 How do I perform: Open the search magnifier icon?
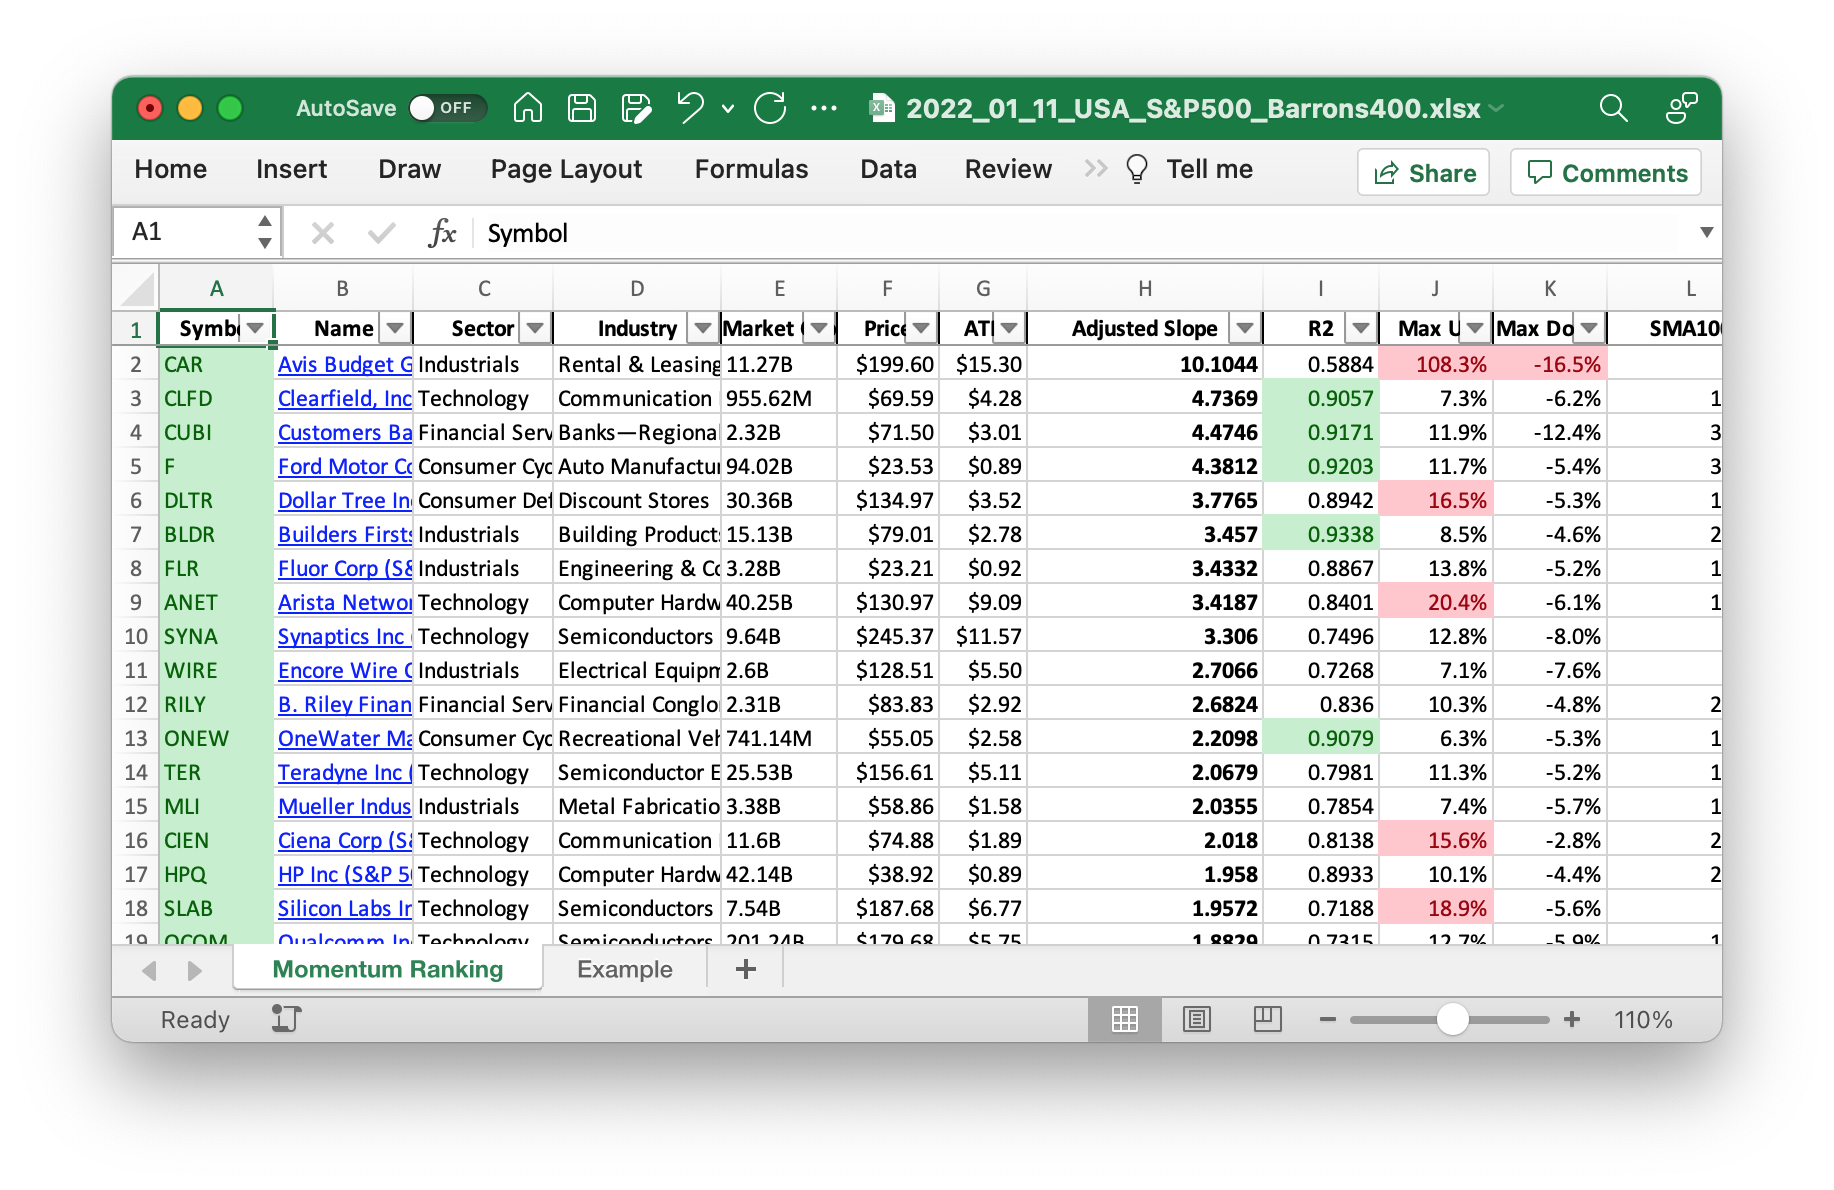click(1613, 108)
